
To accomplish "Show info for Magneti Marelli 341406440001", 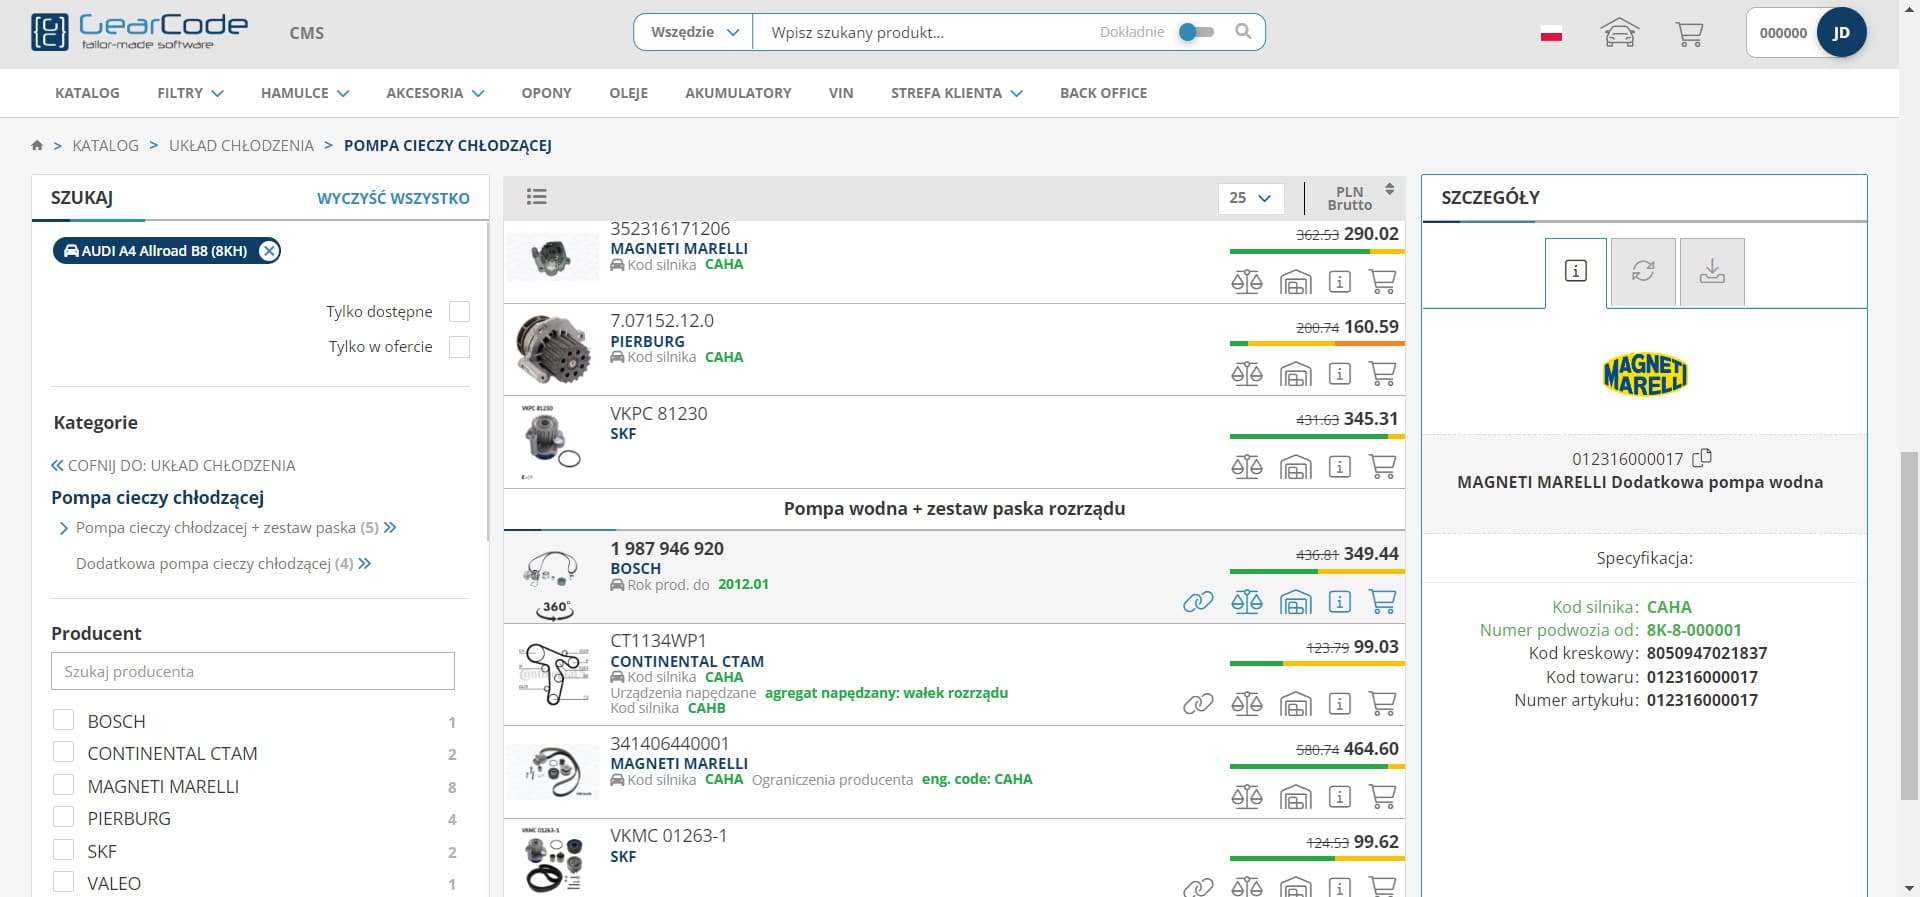I will (1340, 797).
